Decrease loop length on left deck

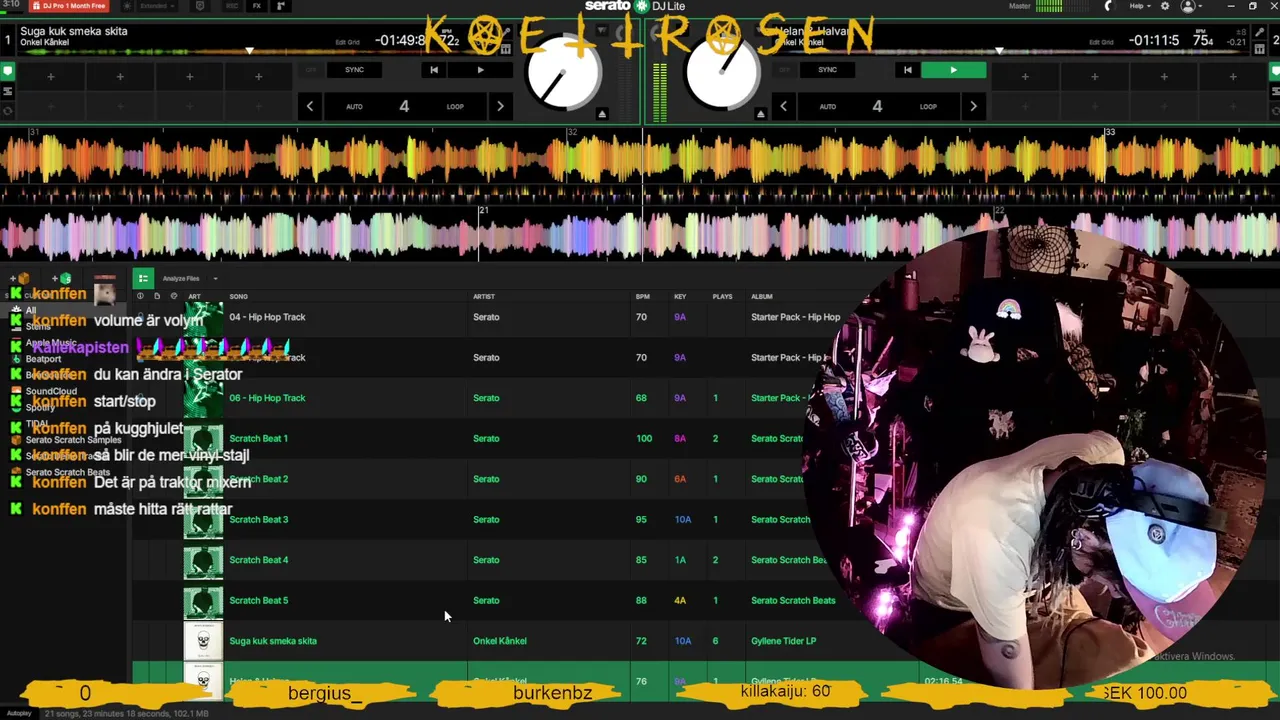tap(310, 106)
